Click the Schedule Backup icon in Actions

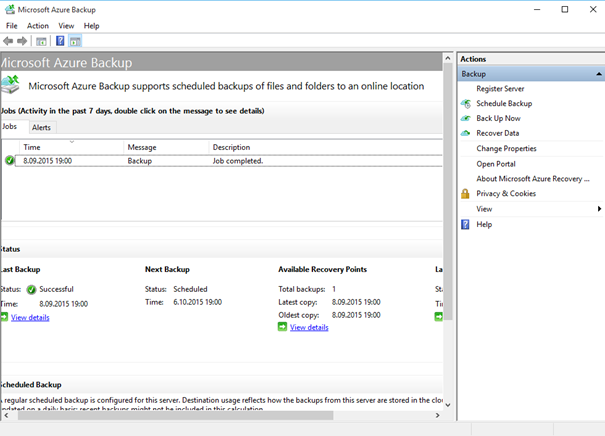[466, 104]
